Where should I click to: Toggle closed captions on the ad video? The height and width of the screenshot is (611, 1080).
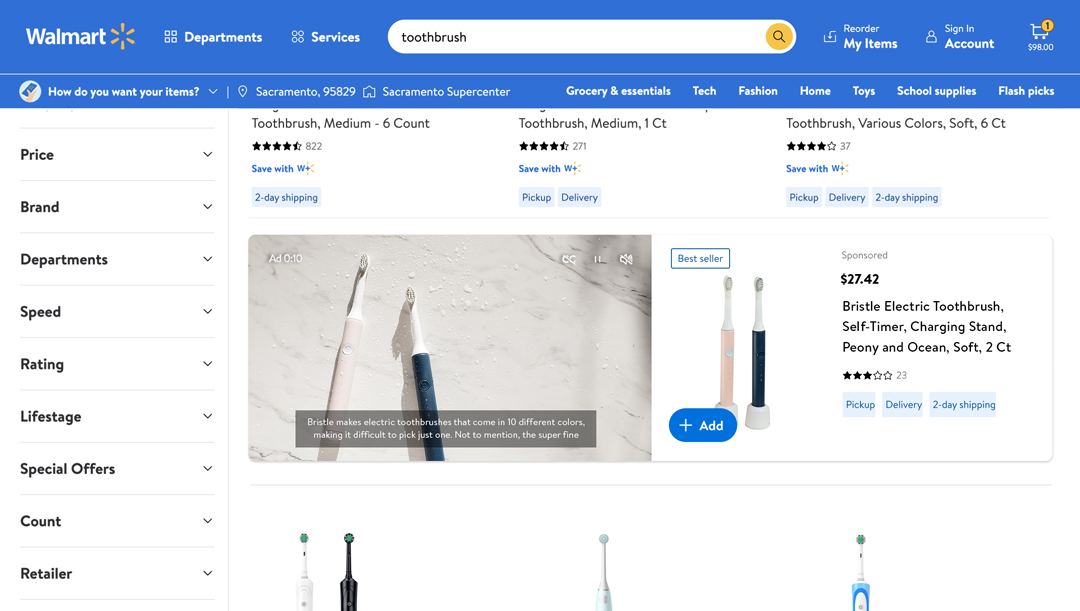pyautogui.click(x=569, y=259)
